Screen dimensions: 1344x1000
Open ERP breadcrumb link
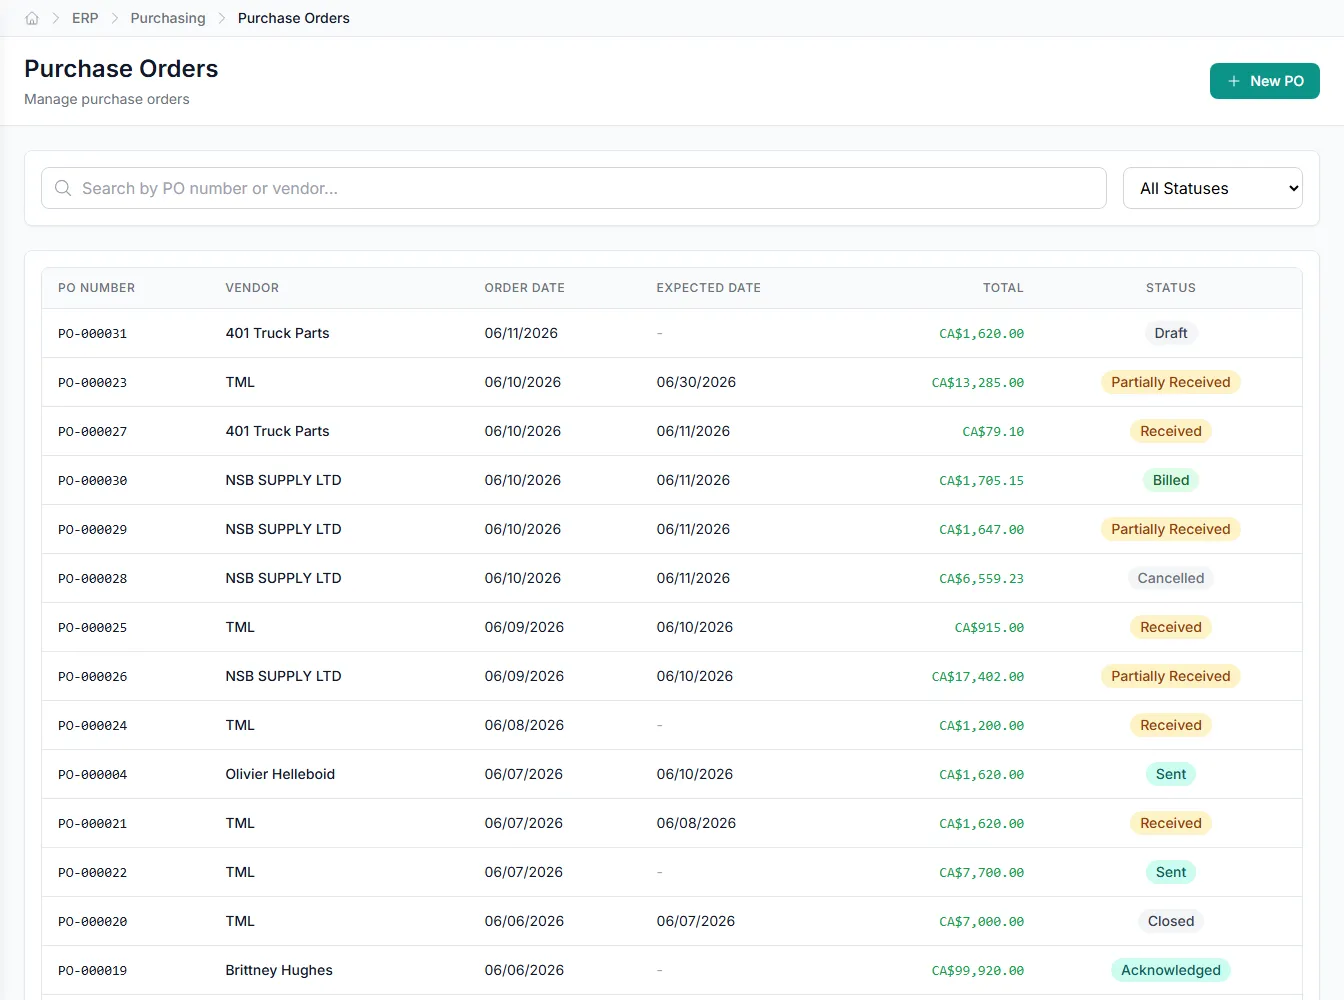pos(85,18)
